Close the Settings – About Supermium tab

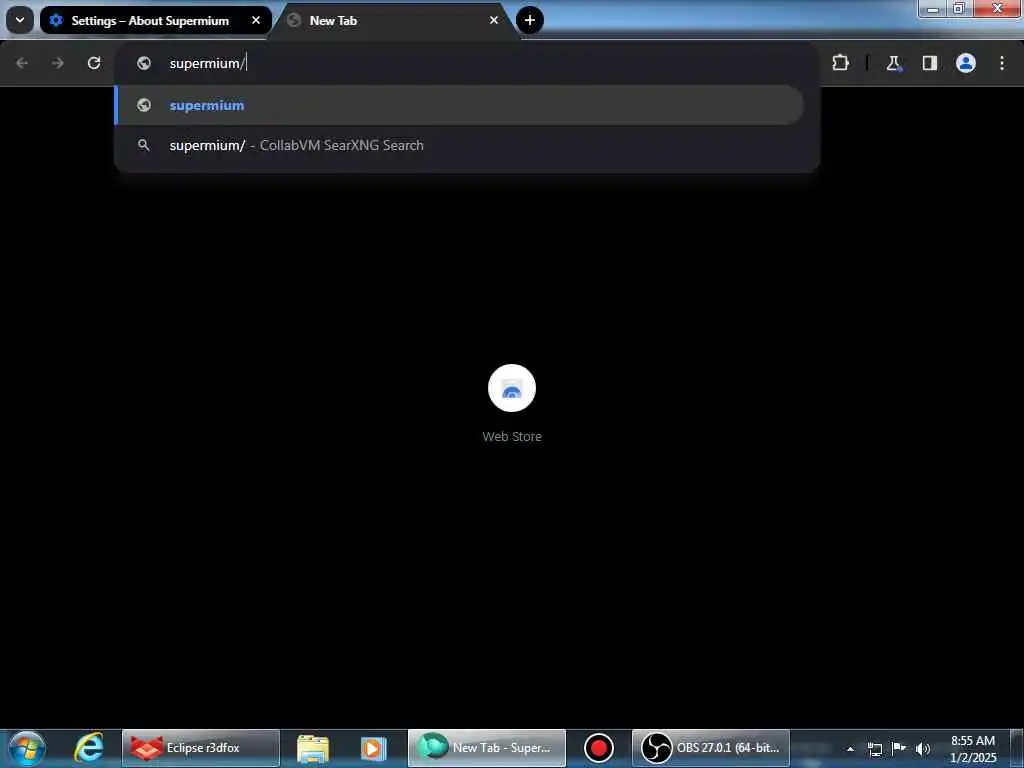tap(256, 20)
